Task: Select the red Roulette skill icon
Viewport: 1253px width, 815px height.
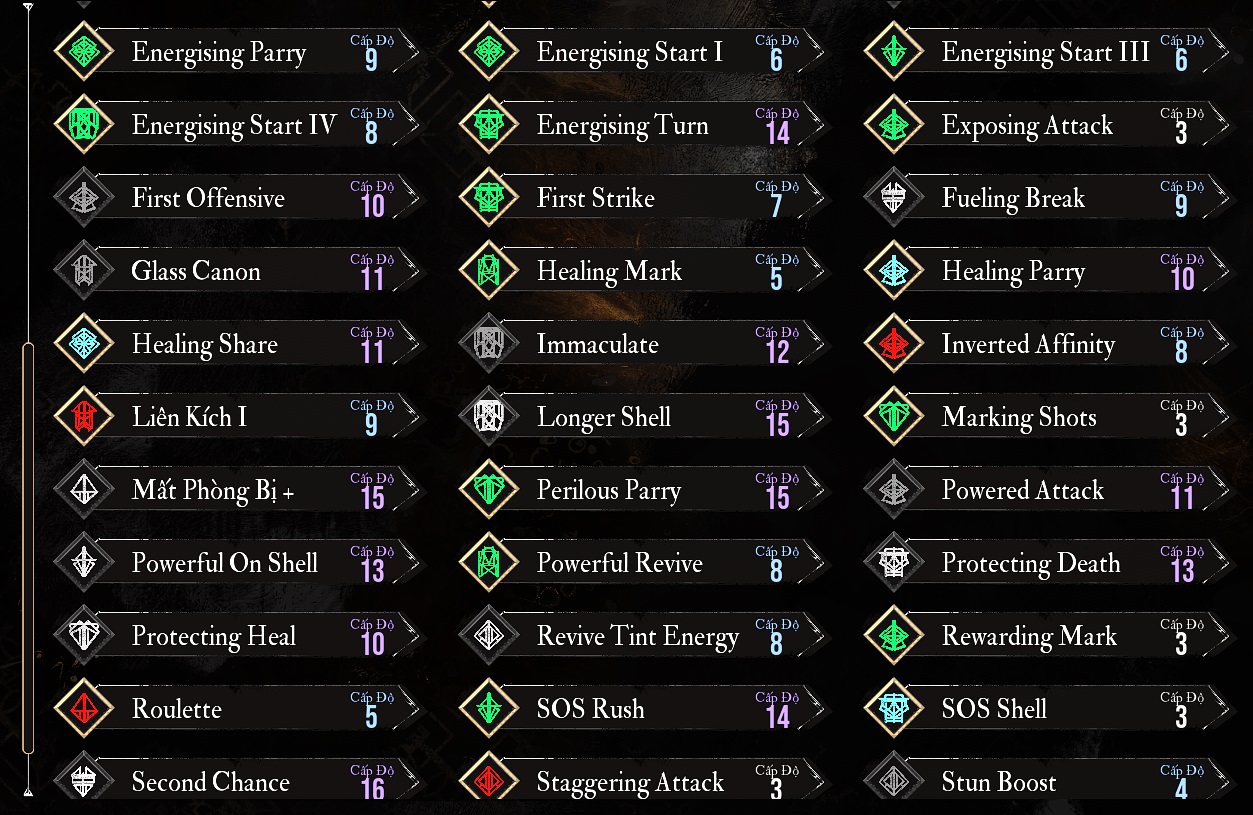Action: point(84,709)
